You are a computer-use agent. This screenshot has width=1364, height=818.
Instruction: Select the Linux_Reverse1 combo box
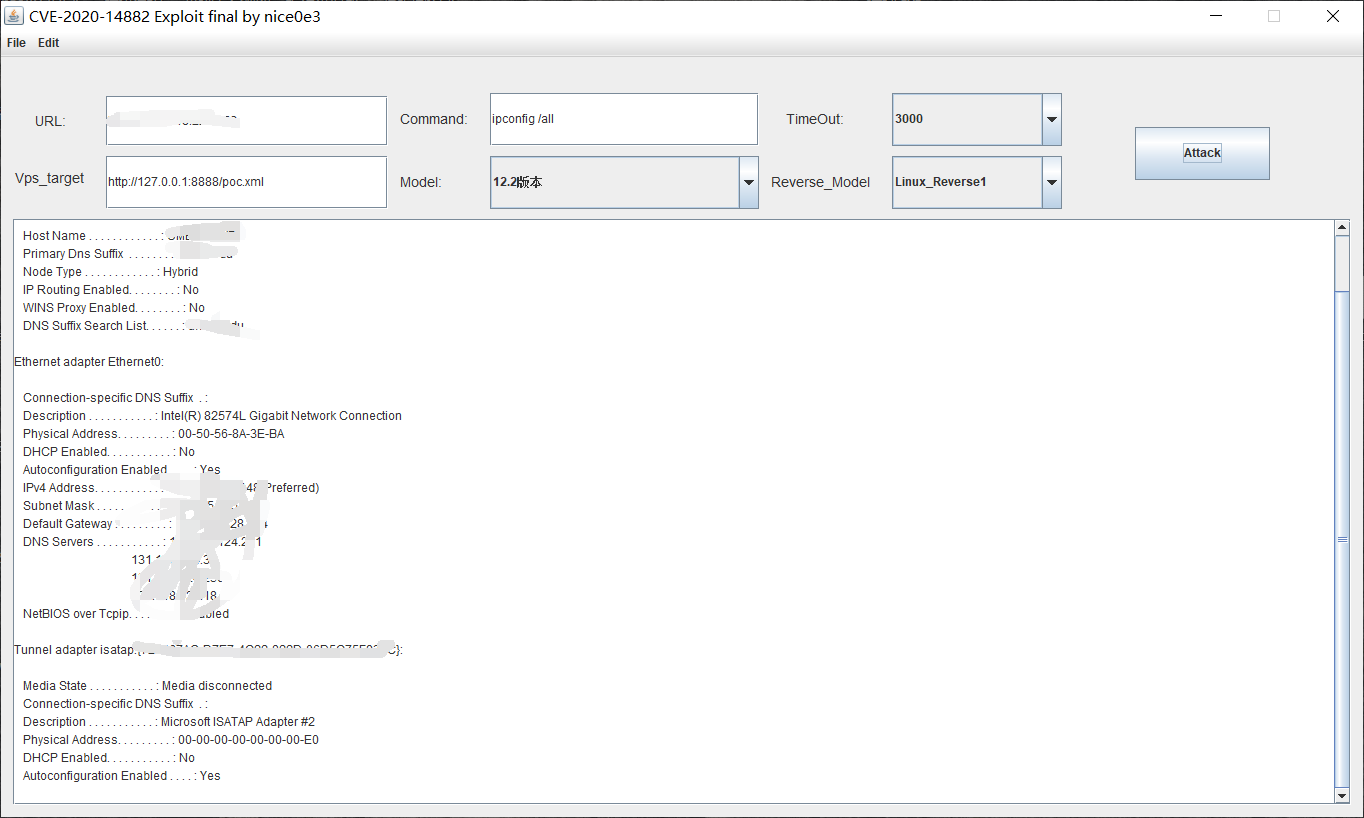coord(976,182)
